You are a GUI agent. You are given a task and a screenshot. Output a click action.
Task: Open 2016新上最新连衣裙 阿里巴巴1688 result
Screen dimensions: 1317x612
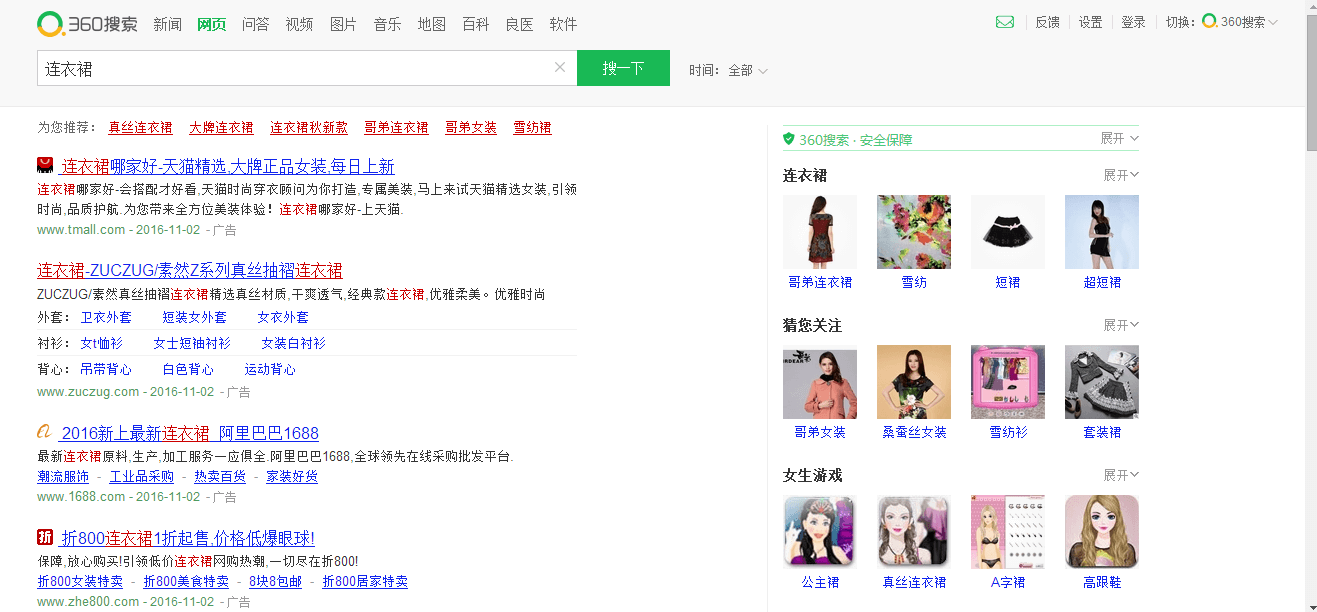point(190,433)
